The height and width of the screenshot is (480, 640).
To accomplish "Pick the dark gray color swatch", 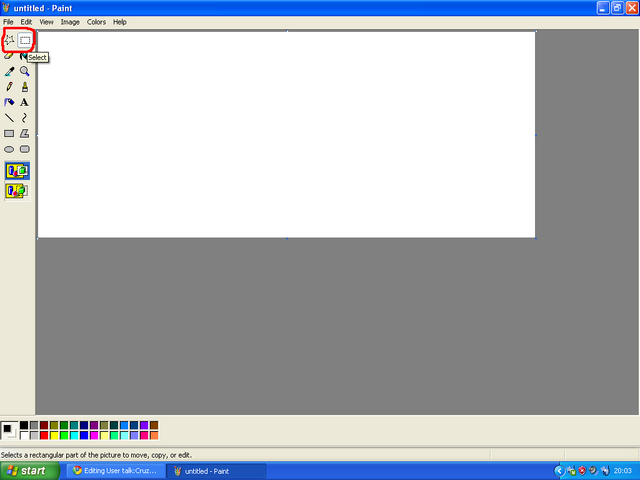I will click(x=34, y=426).
